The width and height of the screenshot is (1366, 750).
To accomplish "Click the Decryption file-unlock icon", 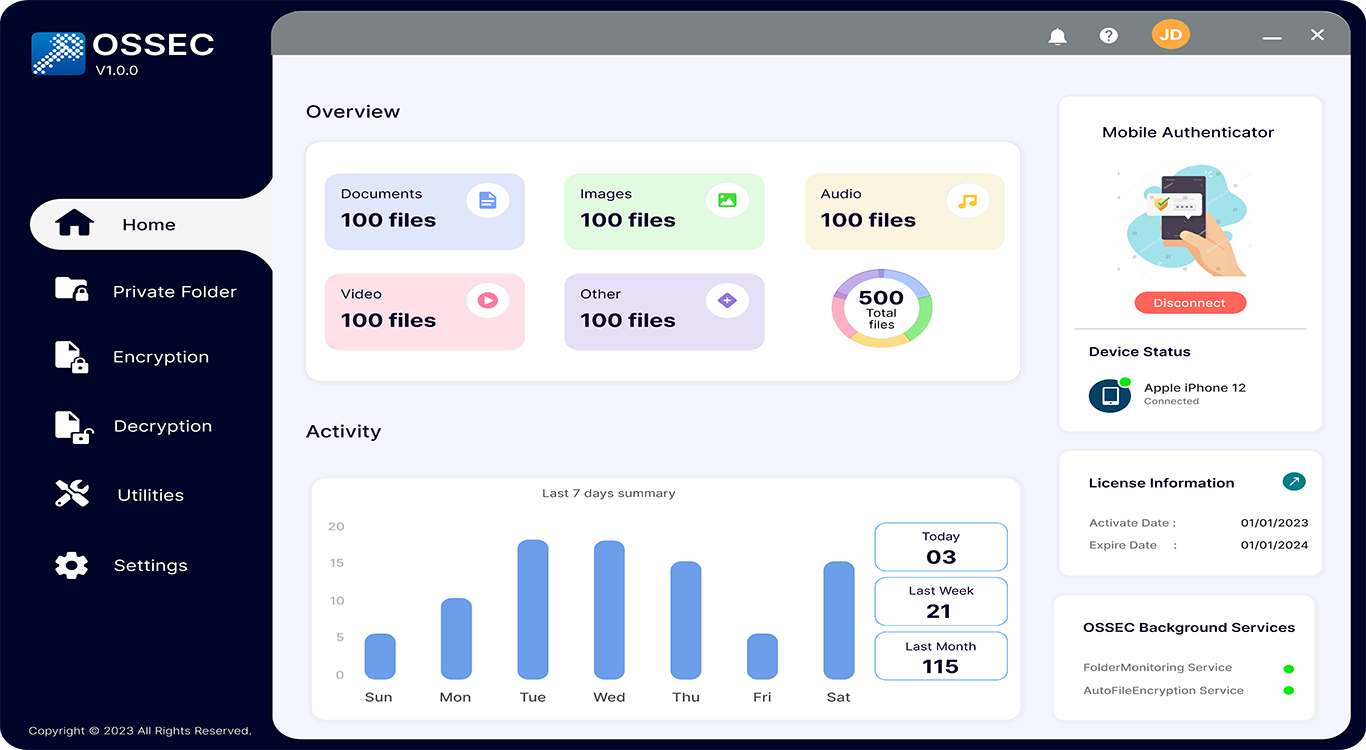I will [x=73, y=426].
